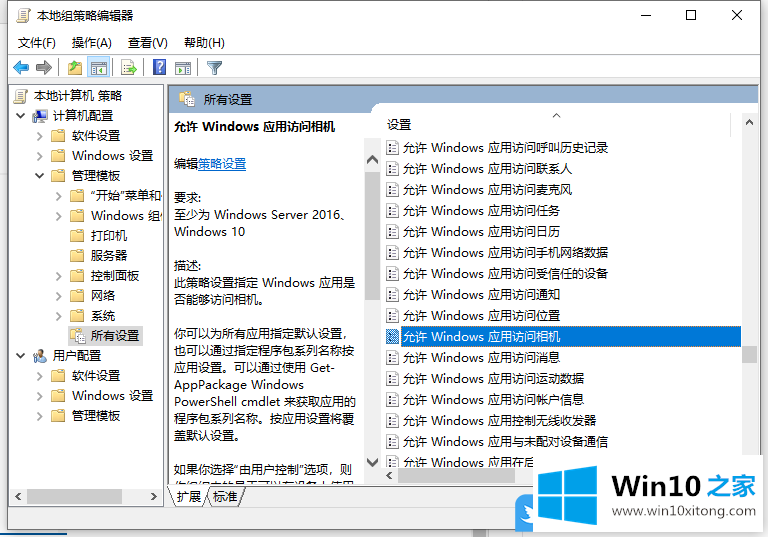
Task: Click the policy icon for 允许 Windows 应用访问相机
Action: pos(392,337)
